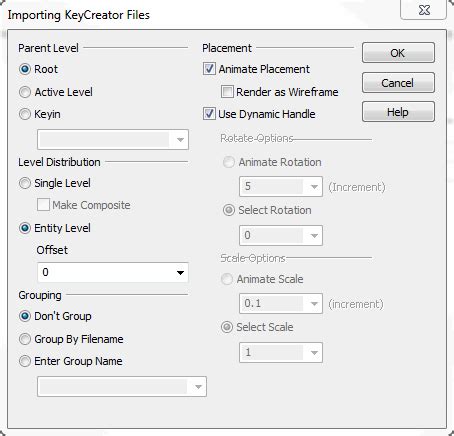Cancel the import dialog
Viewport: 454px width, 436px height.
pos(398,82)
